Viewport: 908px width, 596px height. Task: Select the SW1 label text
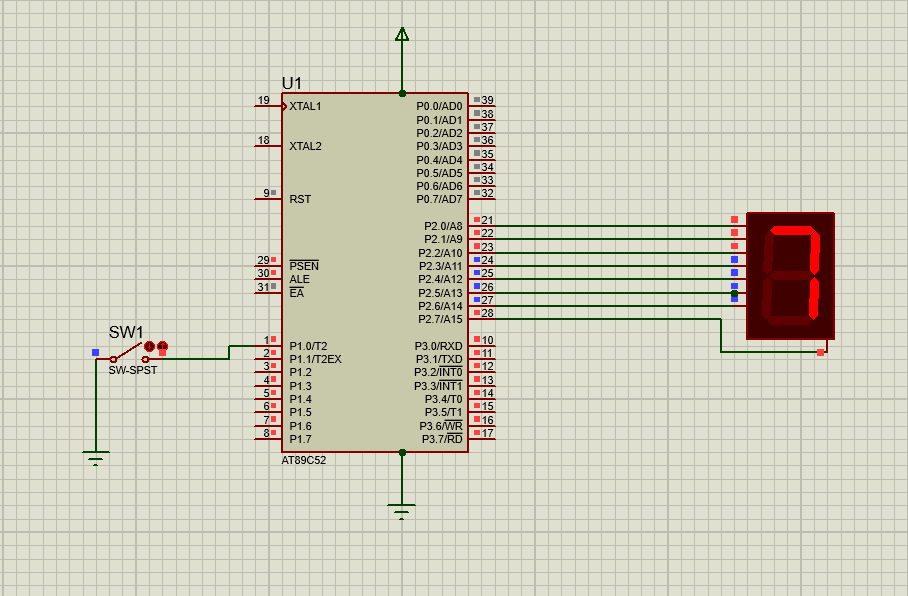click(x=126, y=332)
